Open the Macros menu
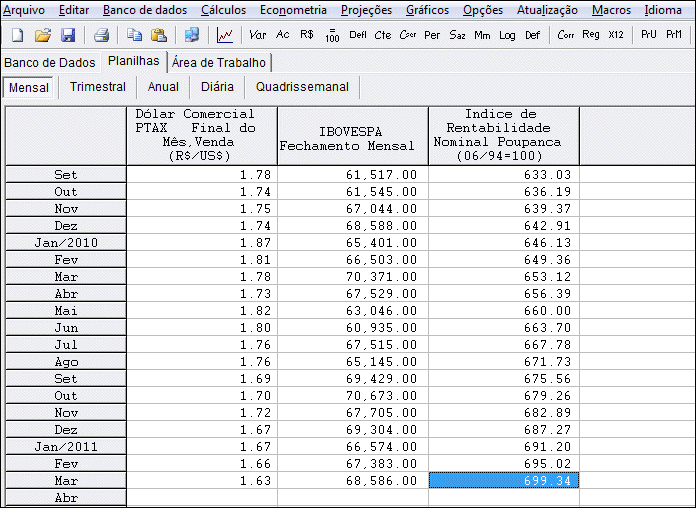 click(x=611, y=10)
